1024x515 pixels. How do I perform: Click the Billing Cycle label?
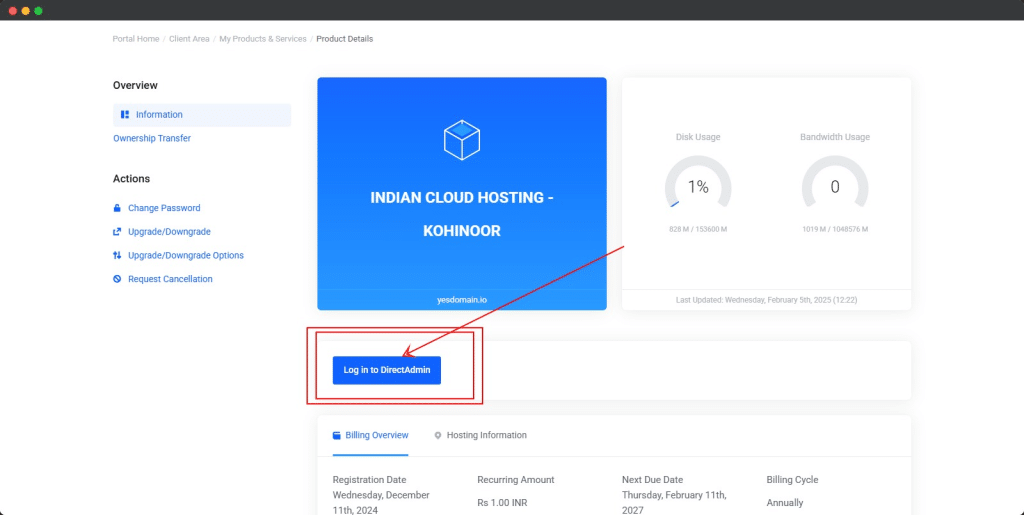tap(792, 480)
